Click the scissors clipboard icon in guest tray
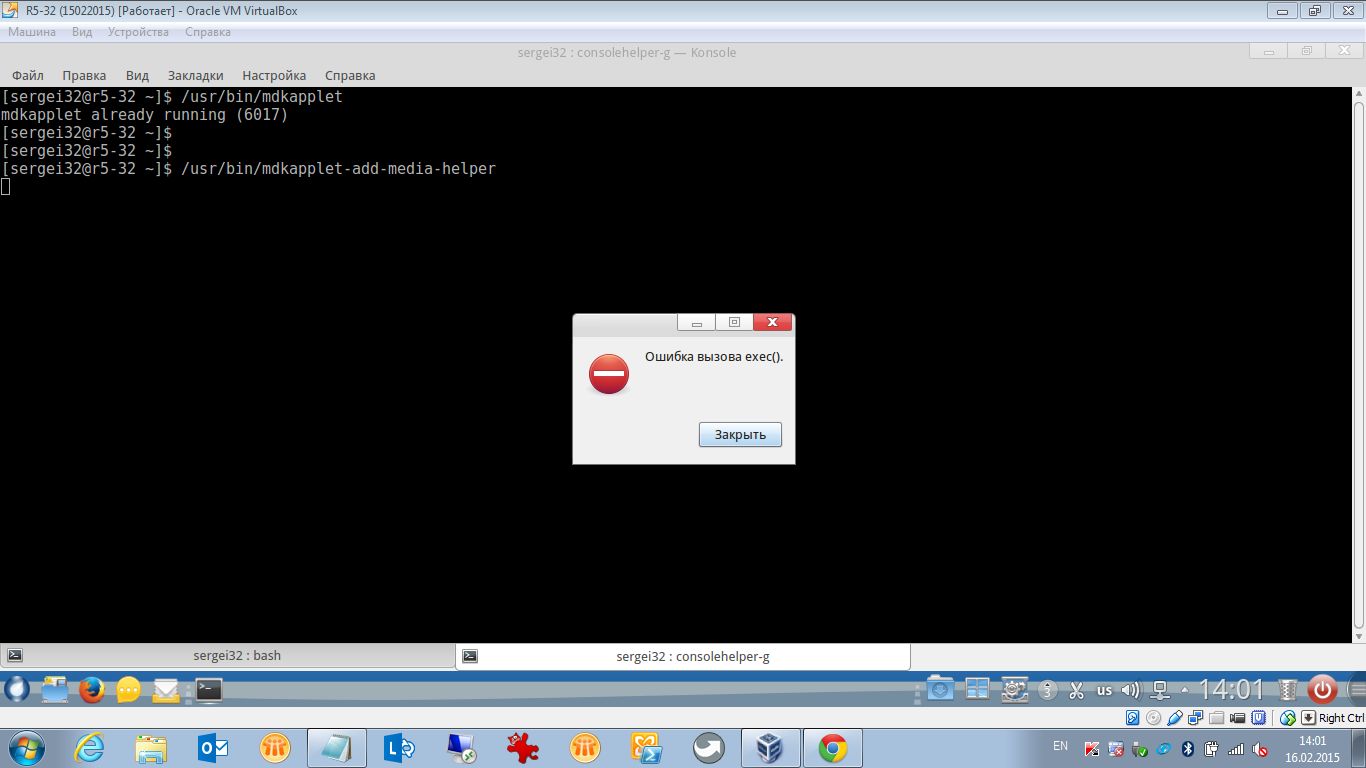This screenshot has width=1366, height=768. pyautogui.click(x=1077, y=690)
